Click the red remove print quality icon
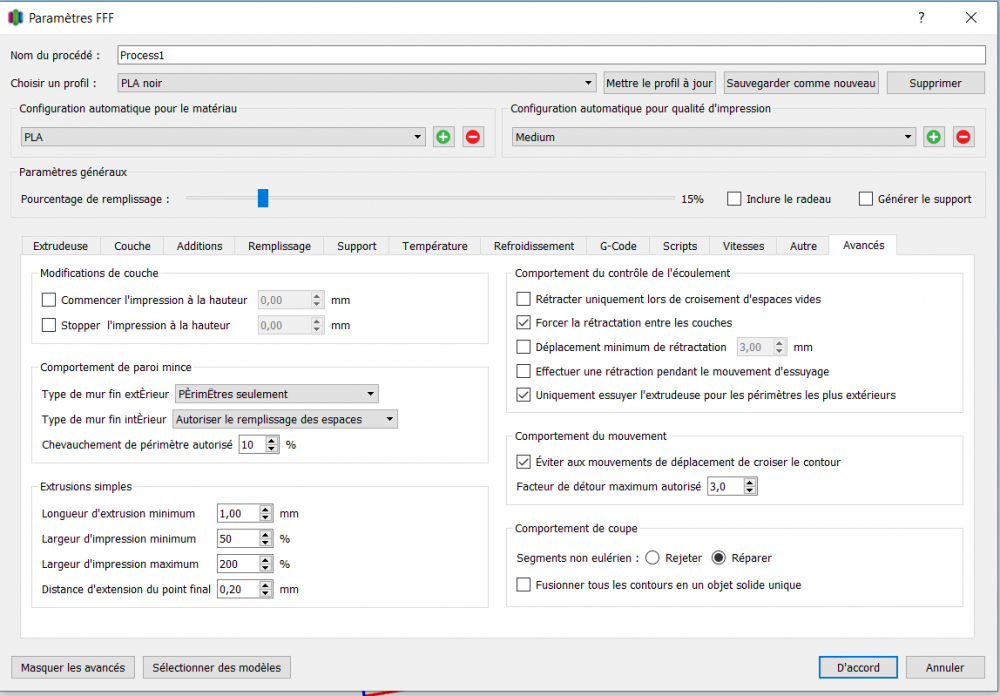Screen dimensions: 1000x696 click(963, 137)
